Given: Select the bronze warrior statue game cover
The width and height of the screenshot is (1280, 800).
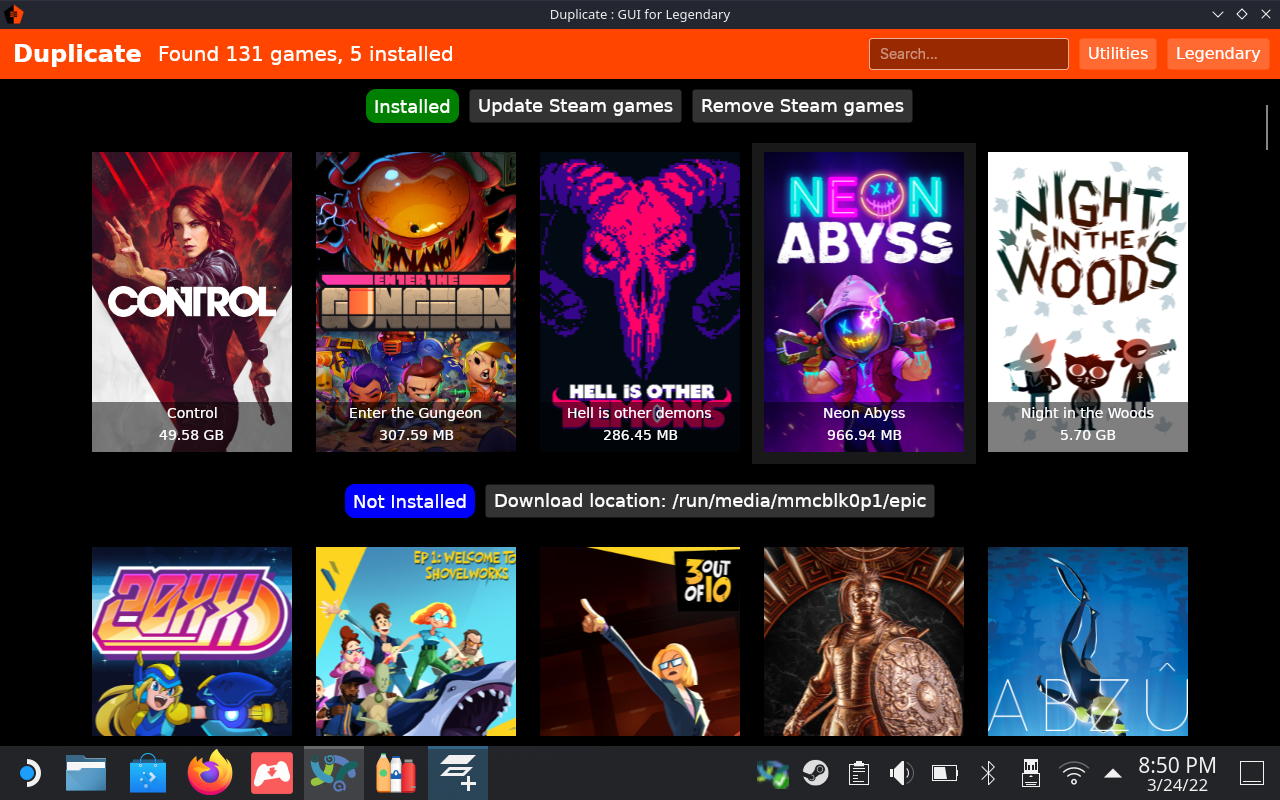Looking at the screenshot, I should click(864, 641).
